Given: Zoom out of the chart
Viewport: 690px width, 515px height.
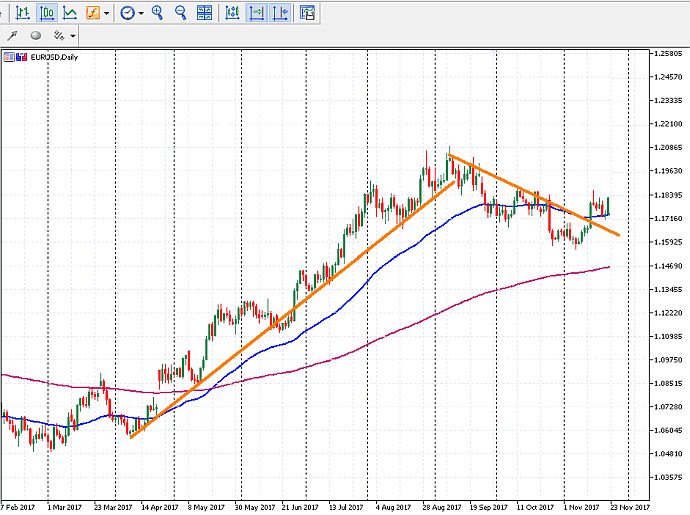Looking at the screenshot, I should [x=181, y=13].
